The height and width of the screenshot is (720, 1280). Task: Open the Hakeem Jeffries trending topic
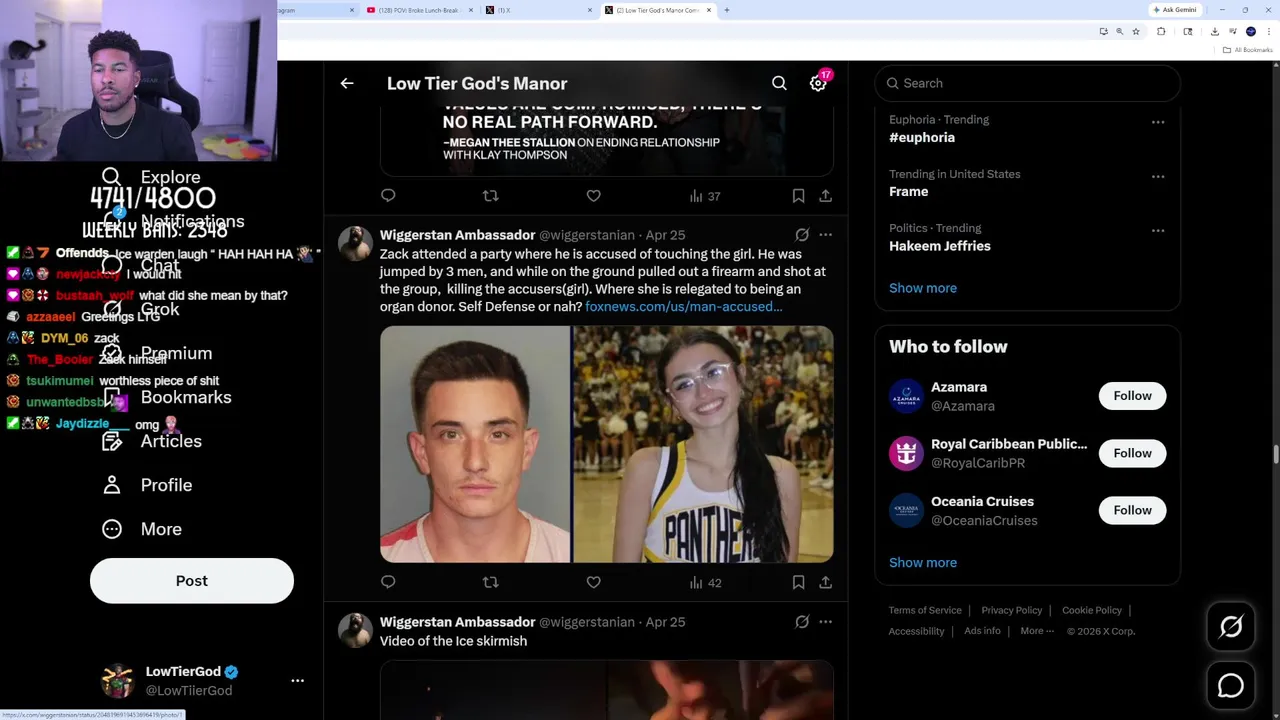click(x=940, y=246)
